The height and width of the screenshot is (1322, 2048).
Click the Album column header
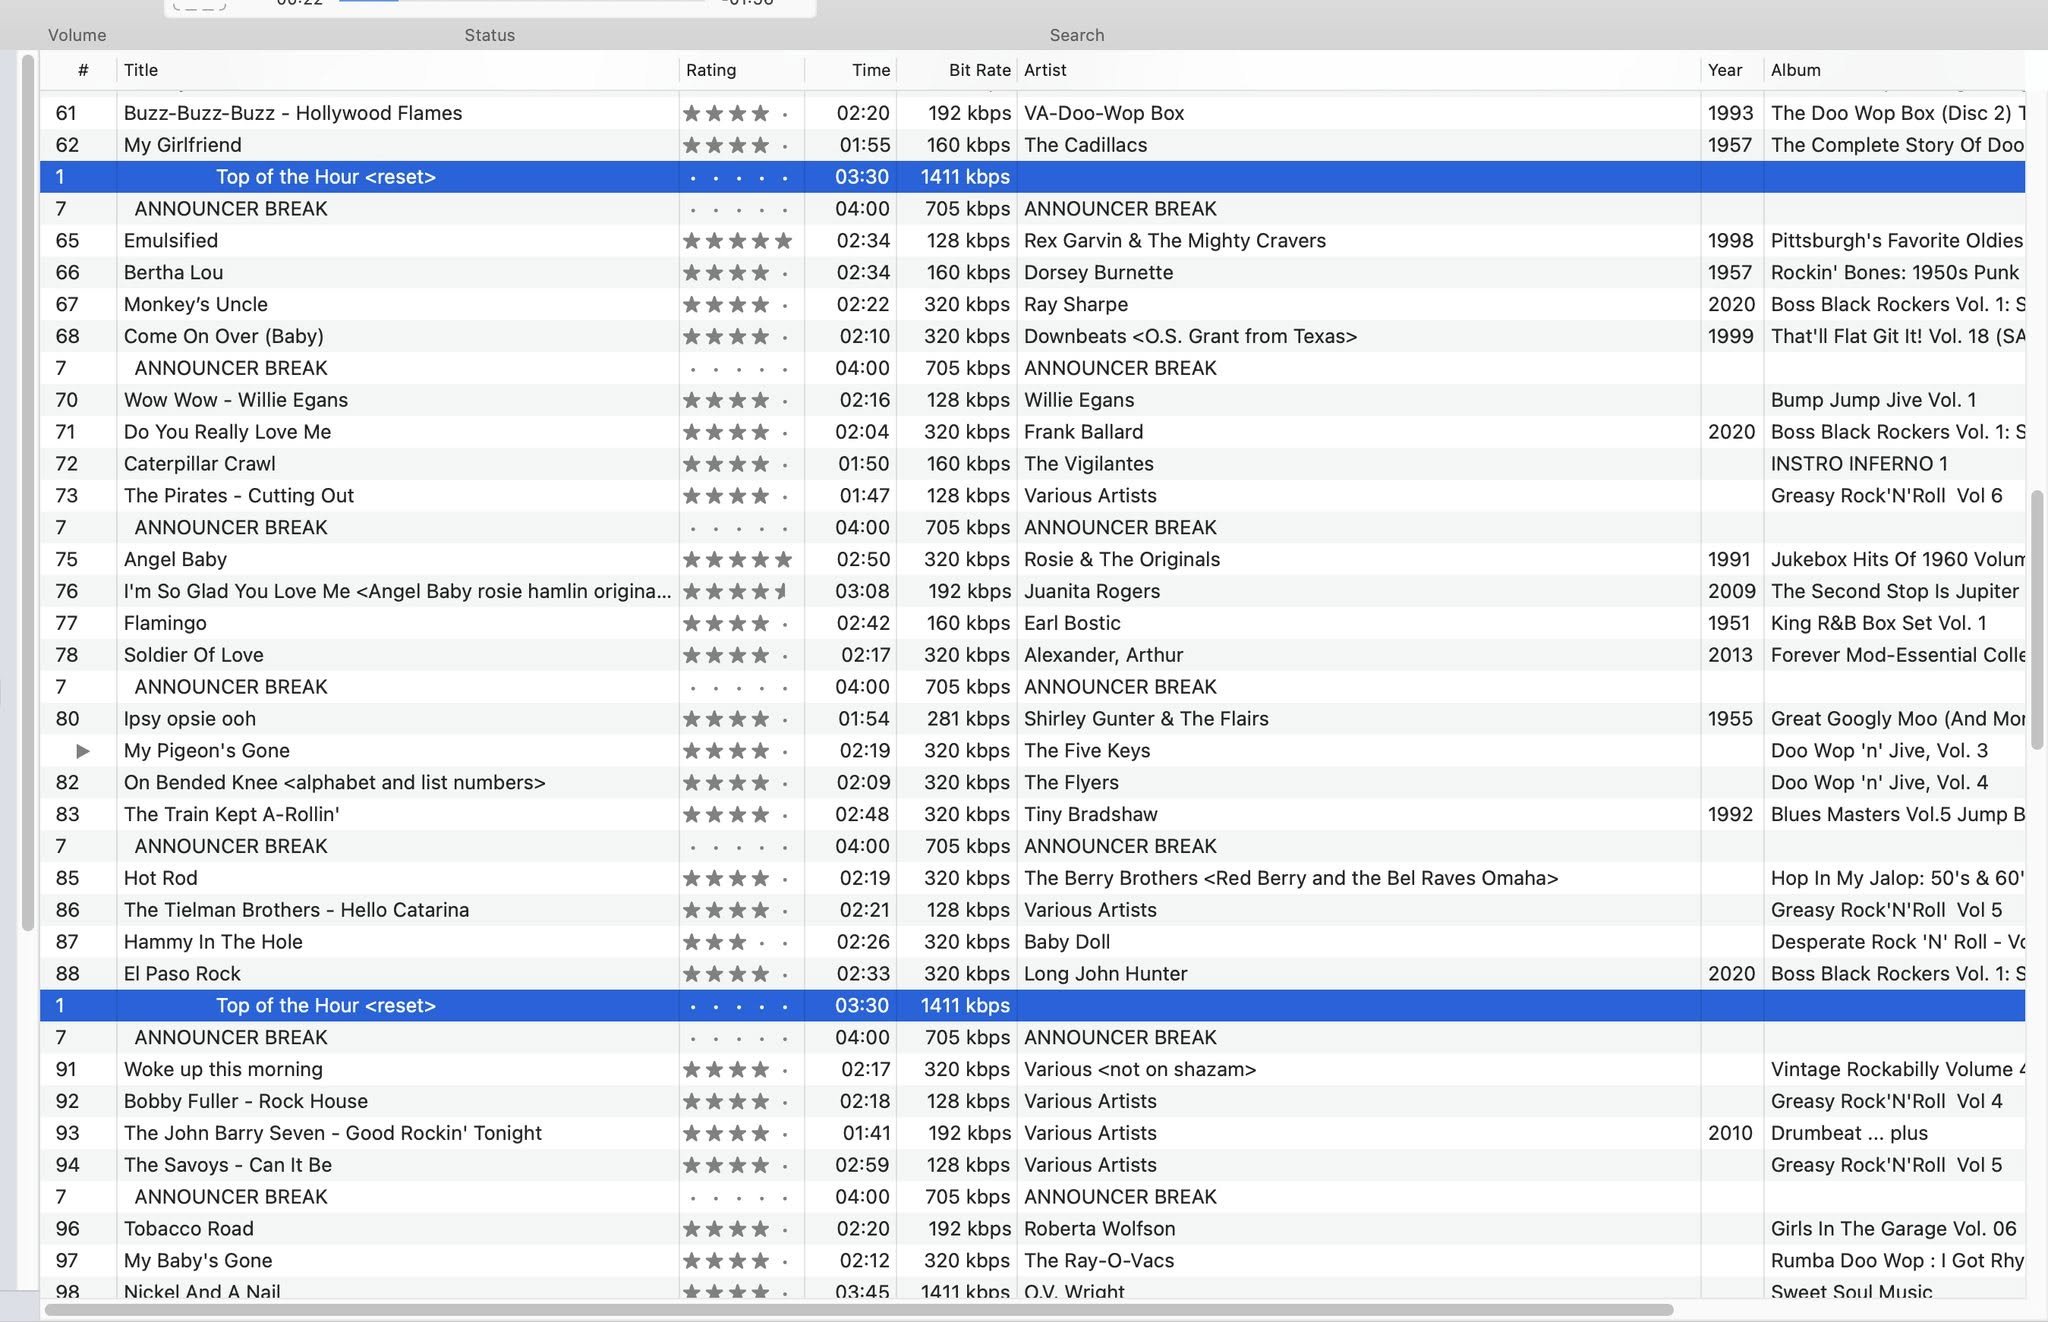(1894, 70)
